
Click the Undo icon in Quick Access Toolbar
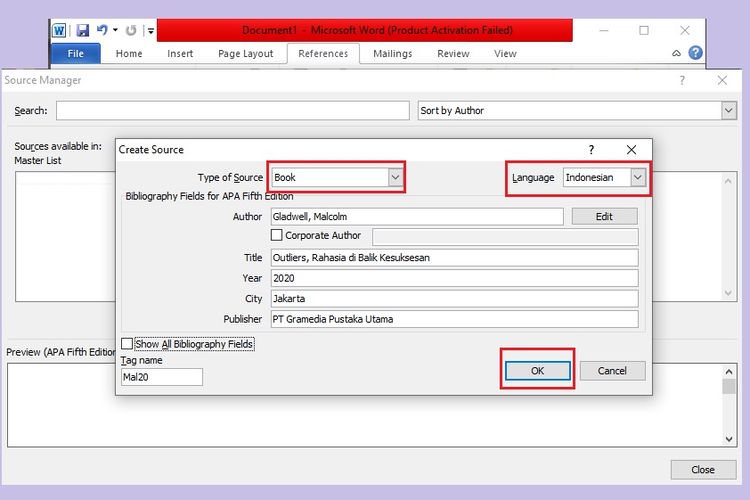click(102, 30)
